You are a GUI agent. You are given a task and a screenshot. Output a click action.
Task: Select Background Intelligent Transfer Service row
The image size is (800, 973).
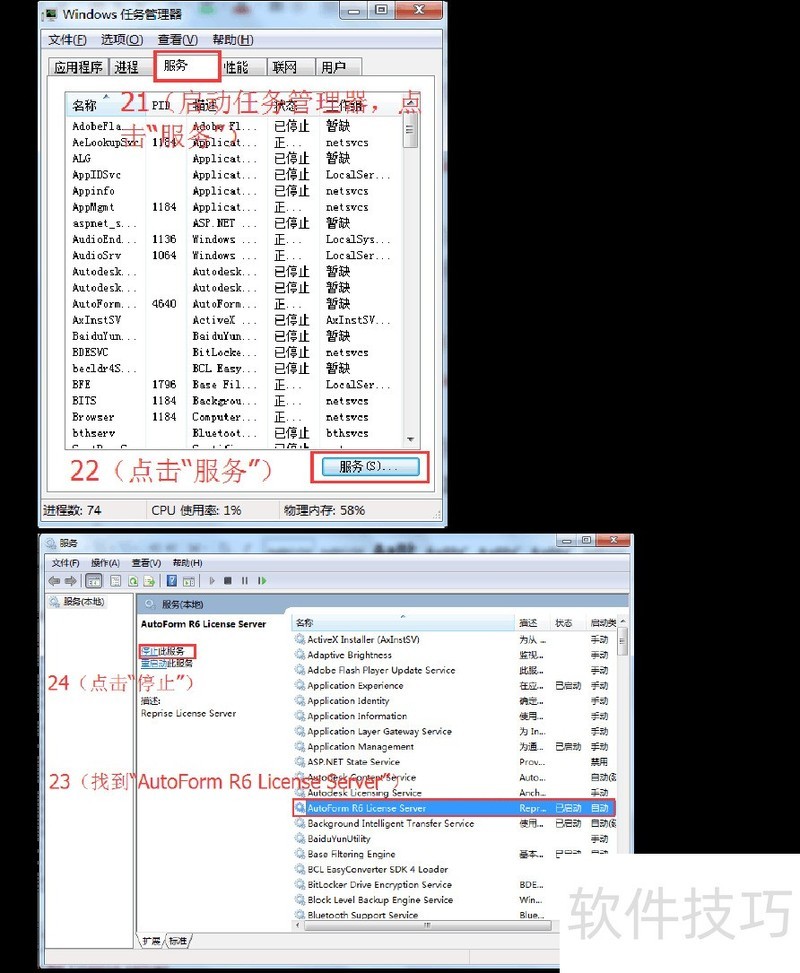pos(454,823)
